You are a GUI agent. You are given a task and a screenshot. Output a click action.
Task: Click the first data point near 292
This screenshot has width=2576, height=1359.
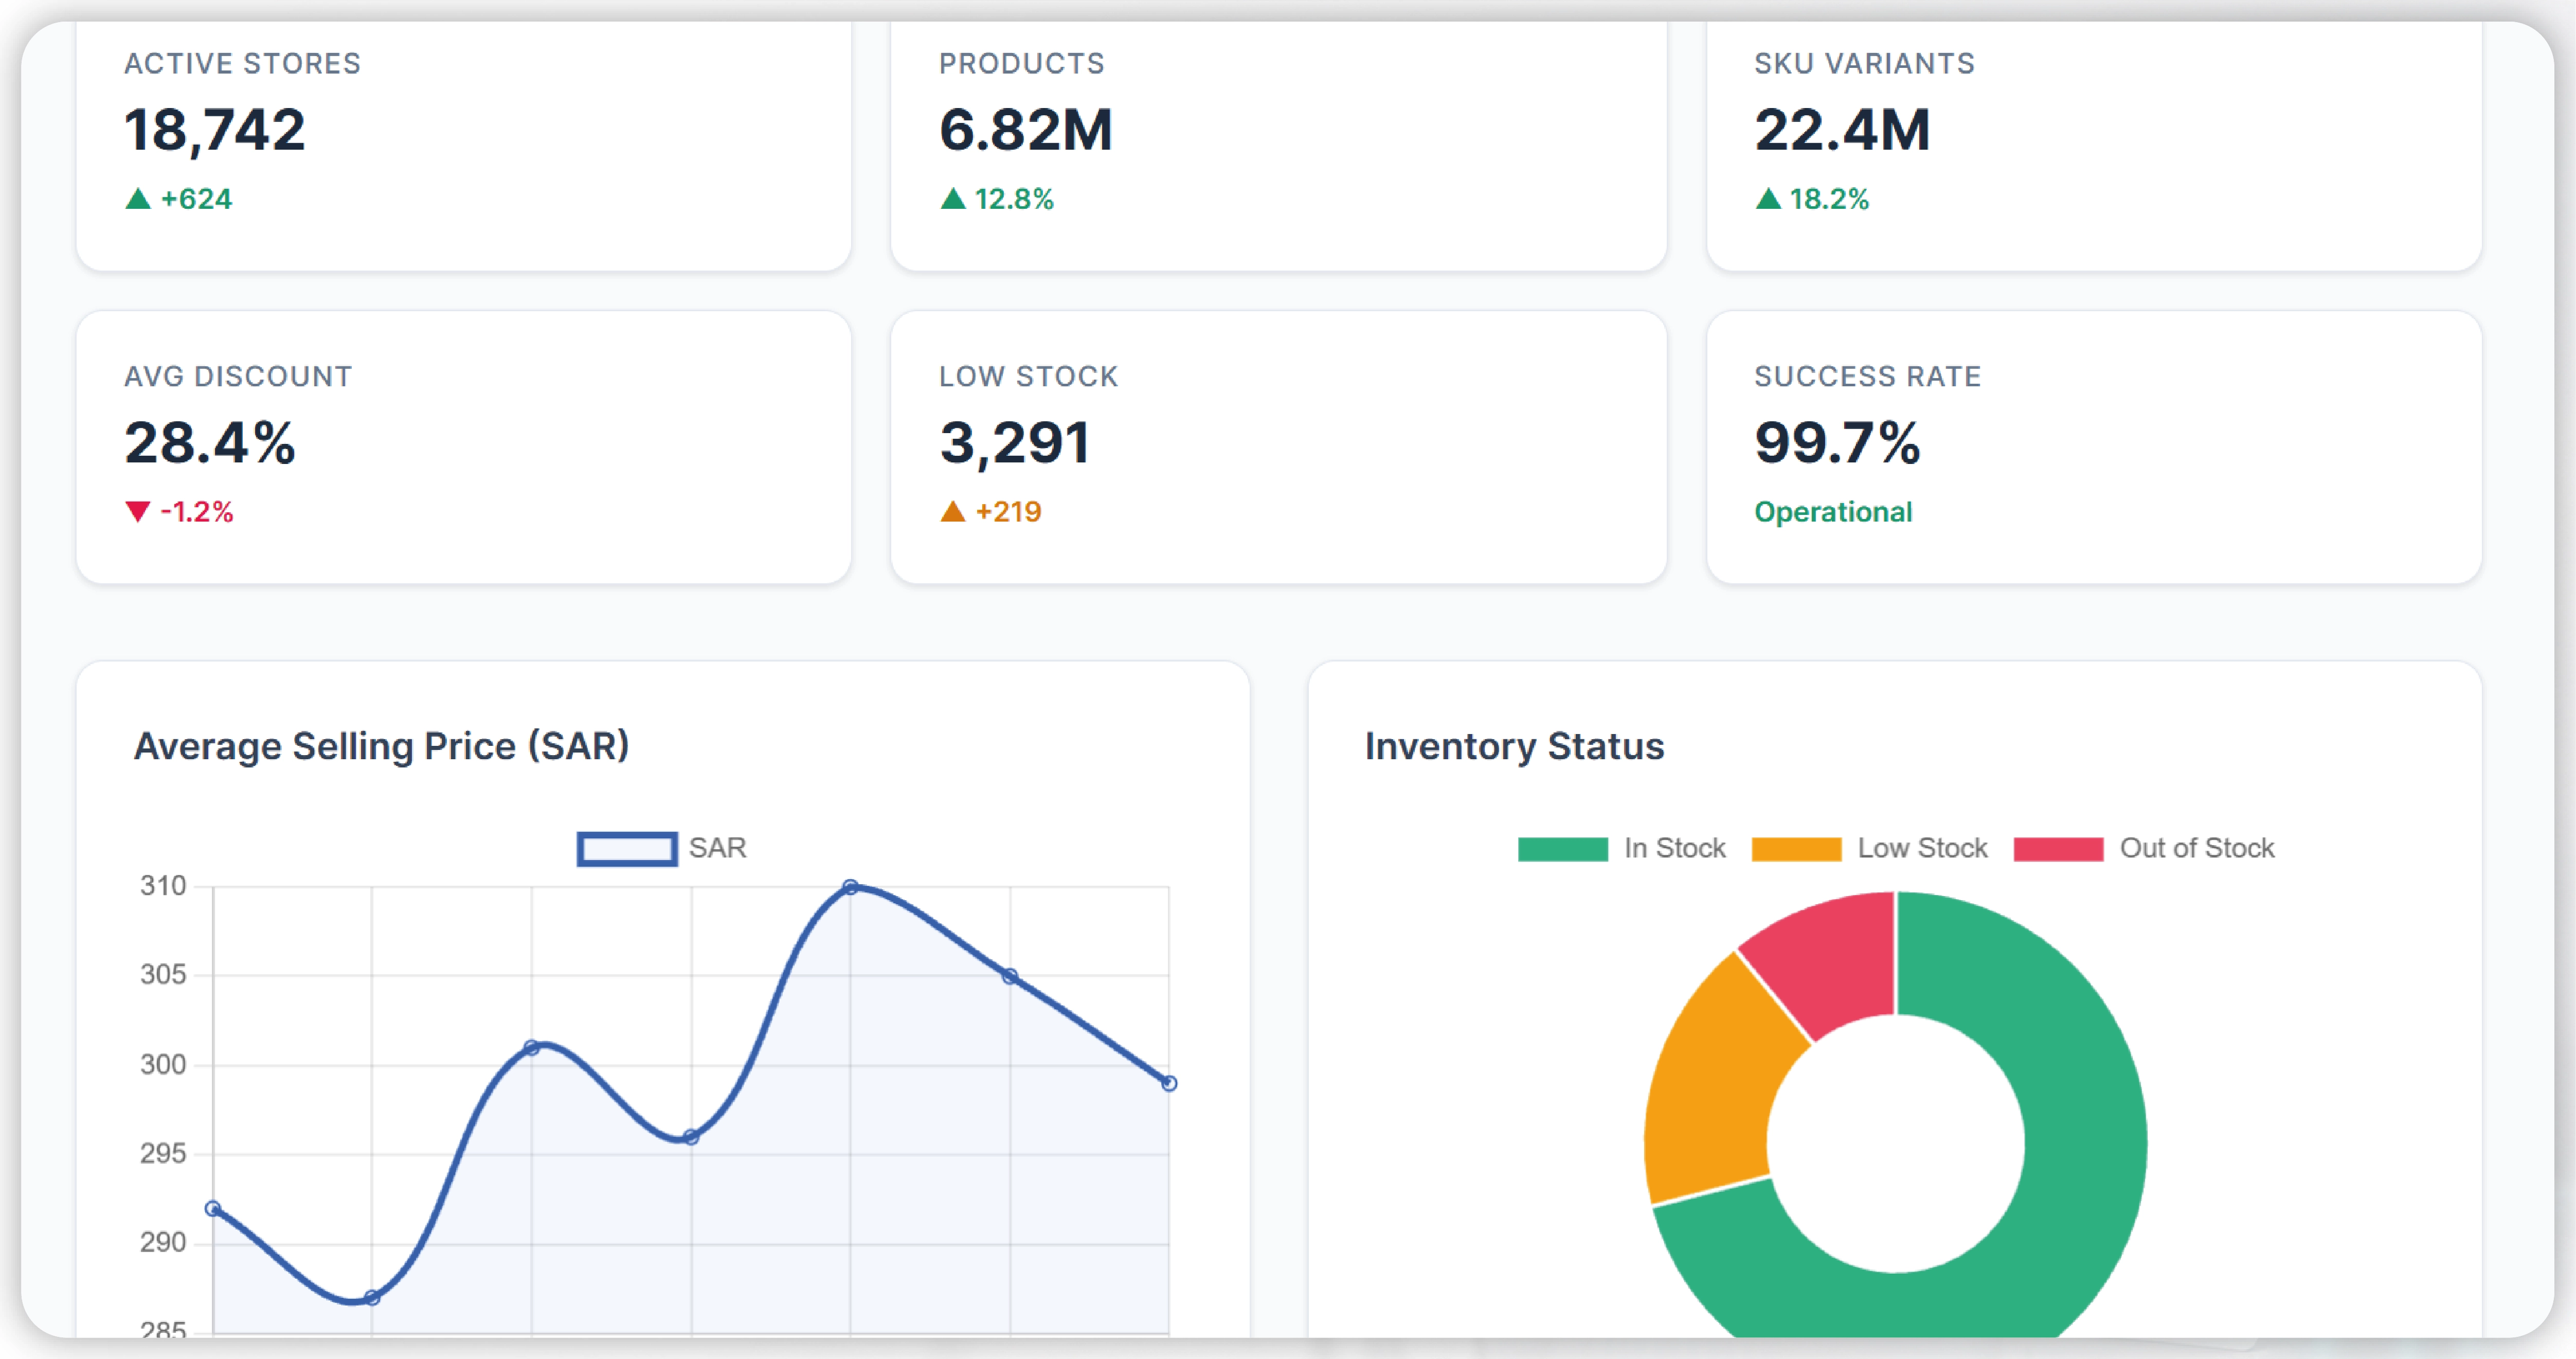click(x=213, y=1209)
